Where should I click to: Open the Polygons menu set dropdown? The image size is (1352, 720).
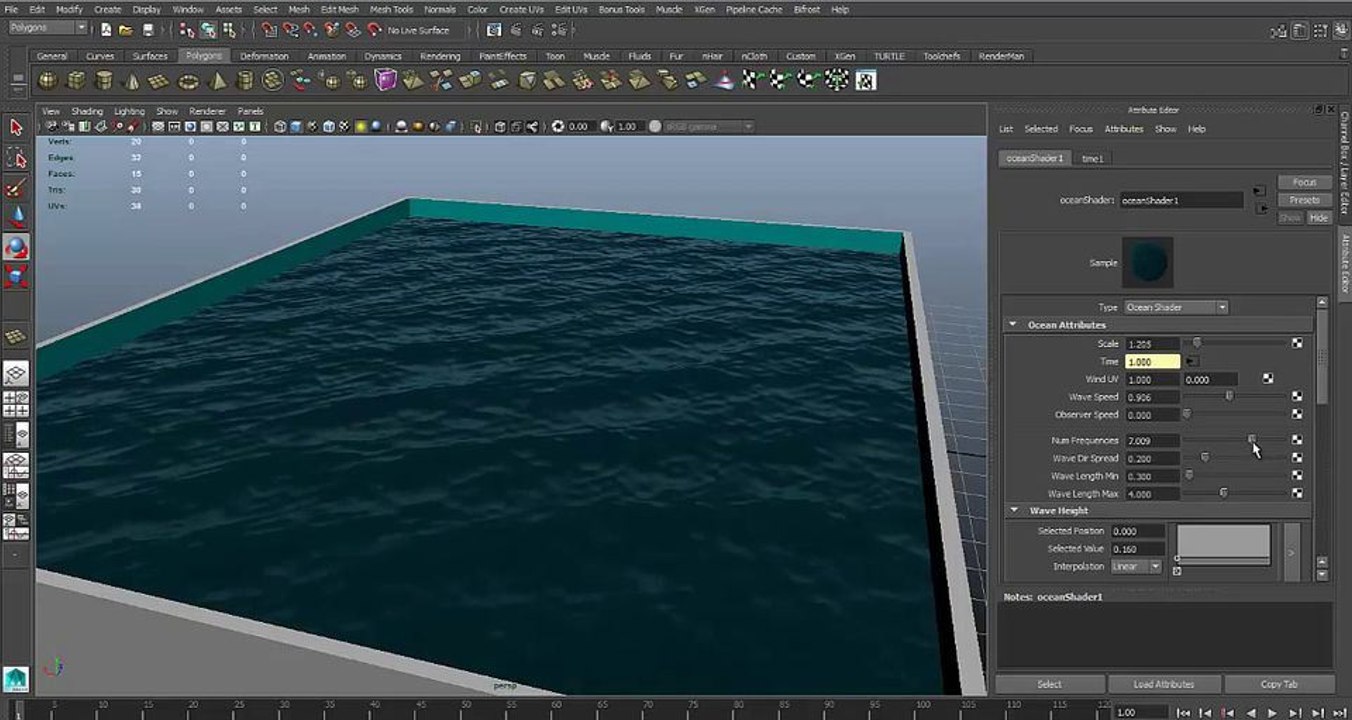click(x=47, y=28)
